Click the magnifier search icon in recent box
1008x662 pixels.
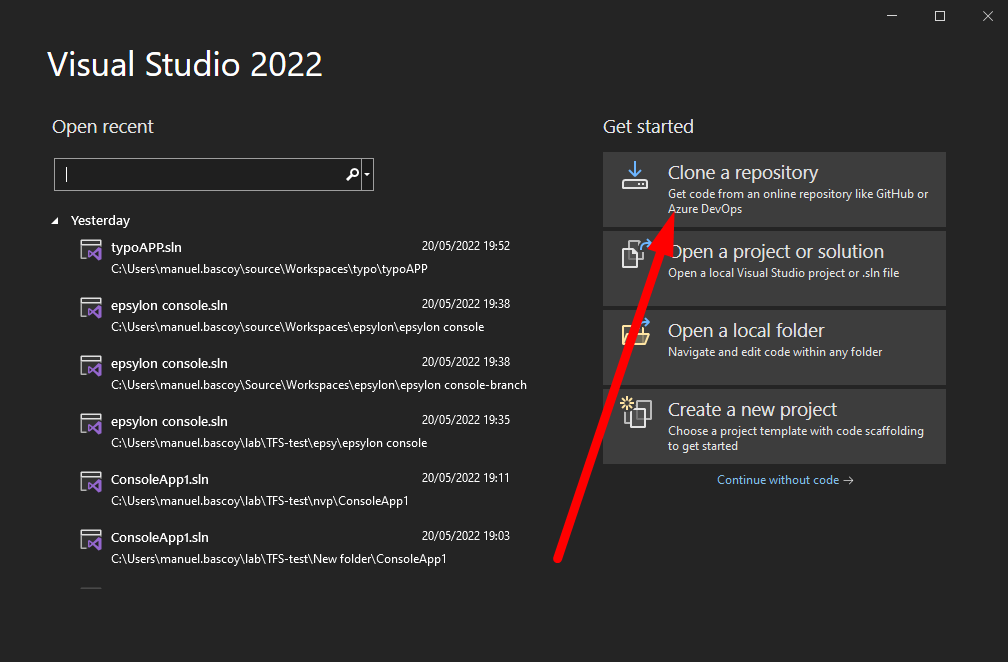[352, 174]
